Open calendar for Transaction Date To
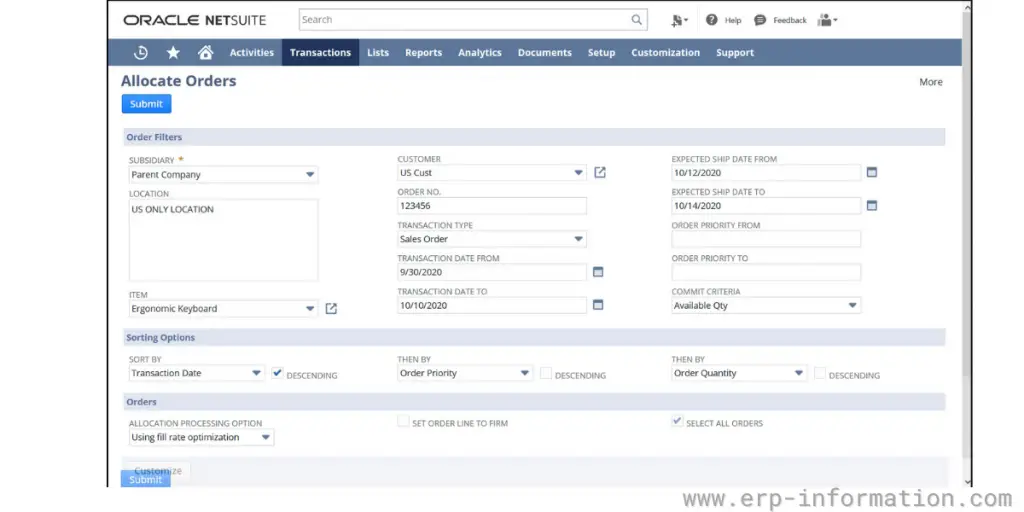The height and width of the screenshot is (512, 1024). pos(598,305)
